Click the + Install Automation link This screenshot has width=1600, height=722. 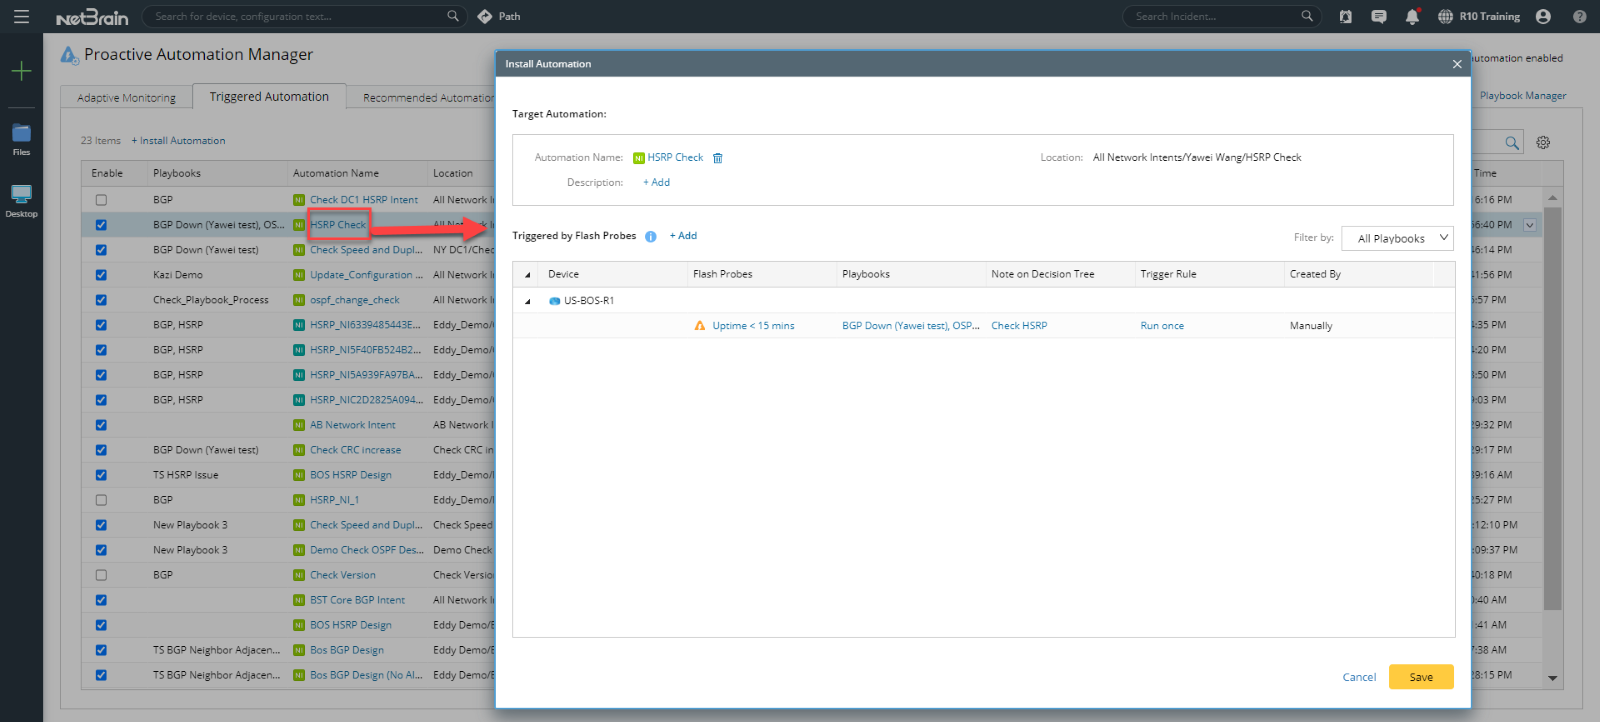point(178,141)
